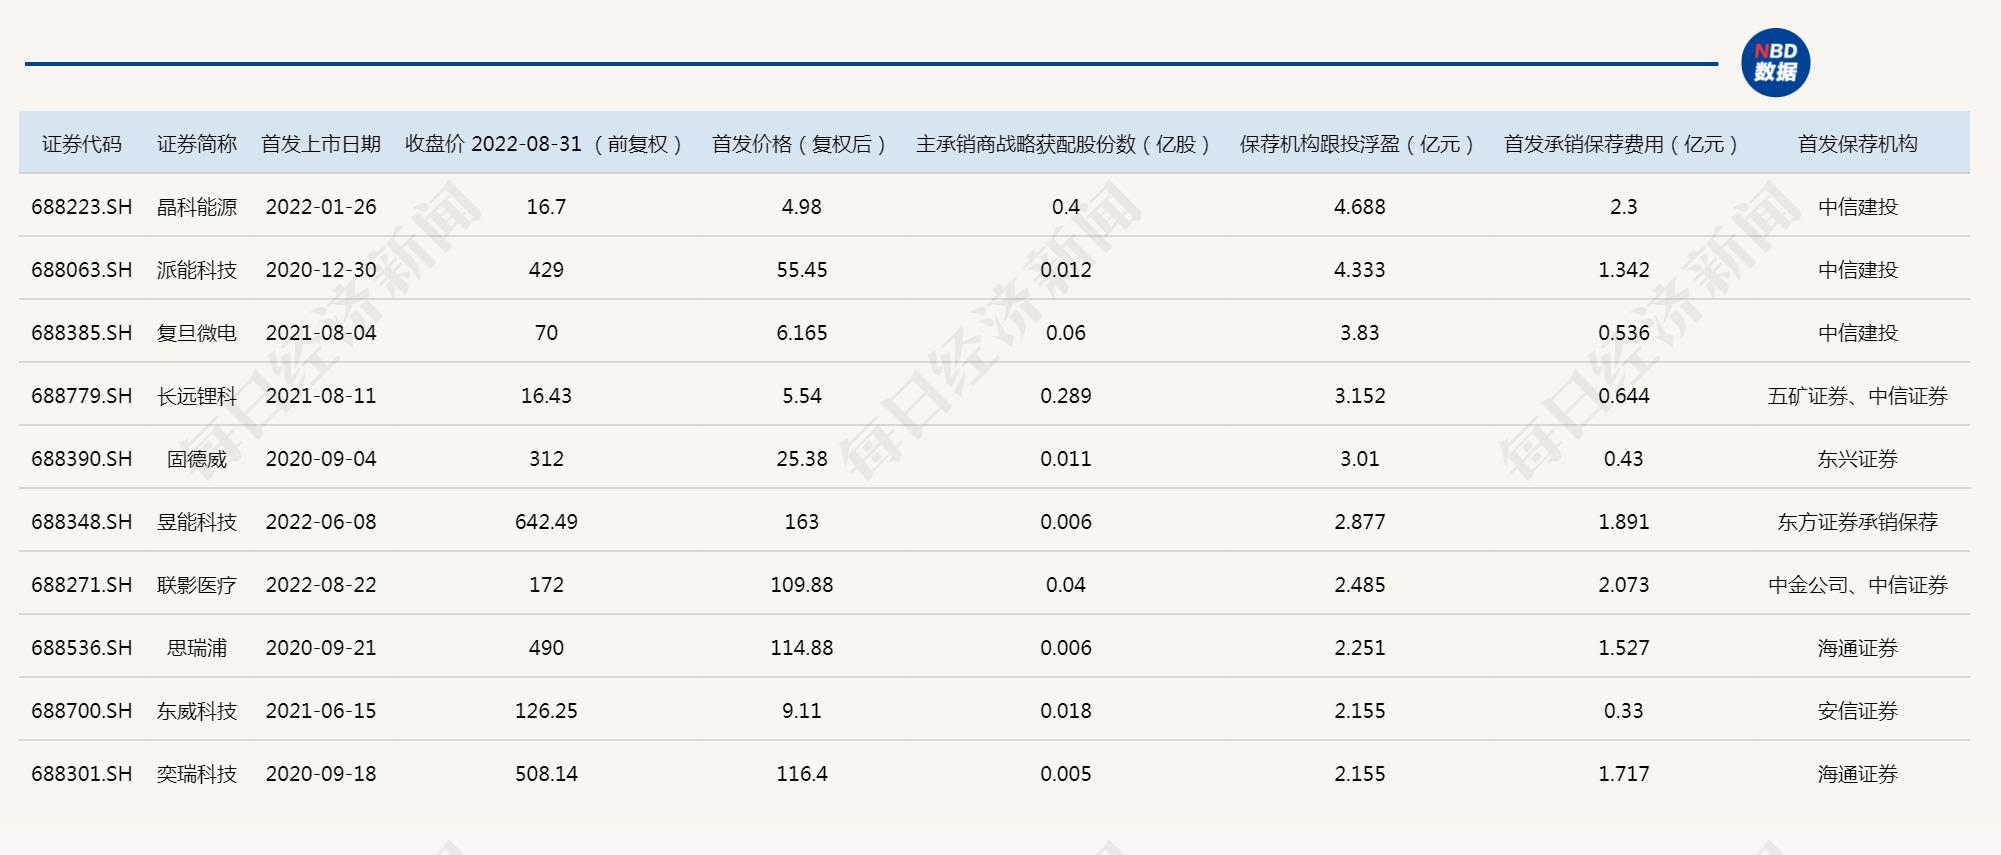
Task: Click floating profit value 2.877
Action: (x=1360, y=522)
